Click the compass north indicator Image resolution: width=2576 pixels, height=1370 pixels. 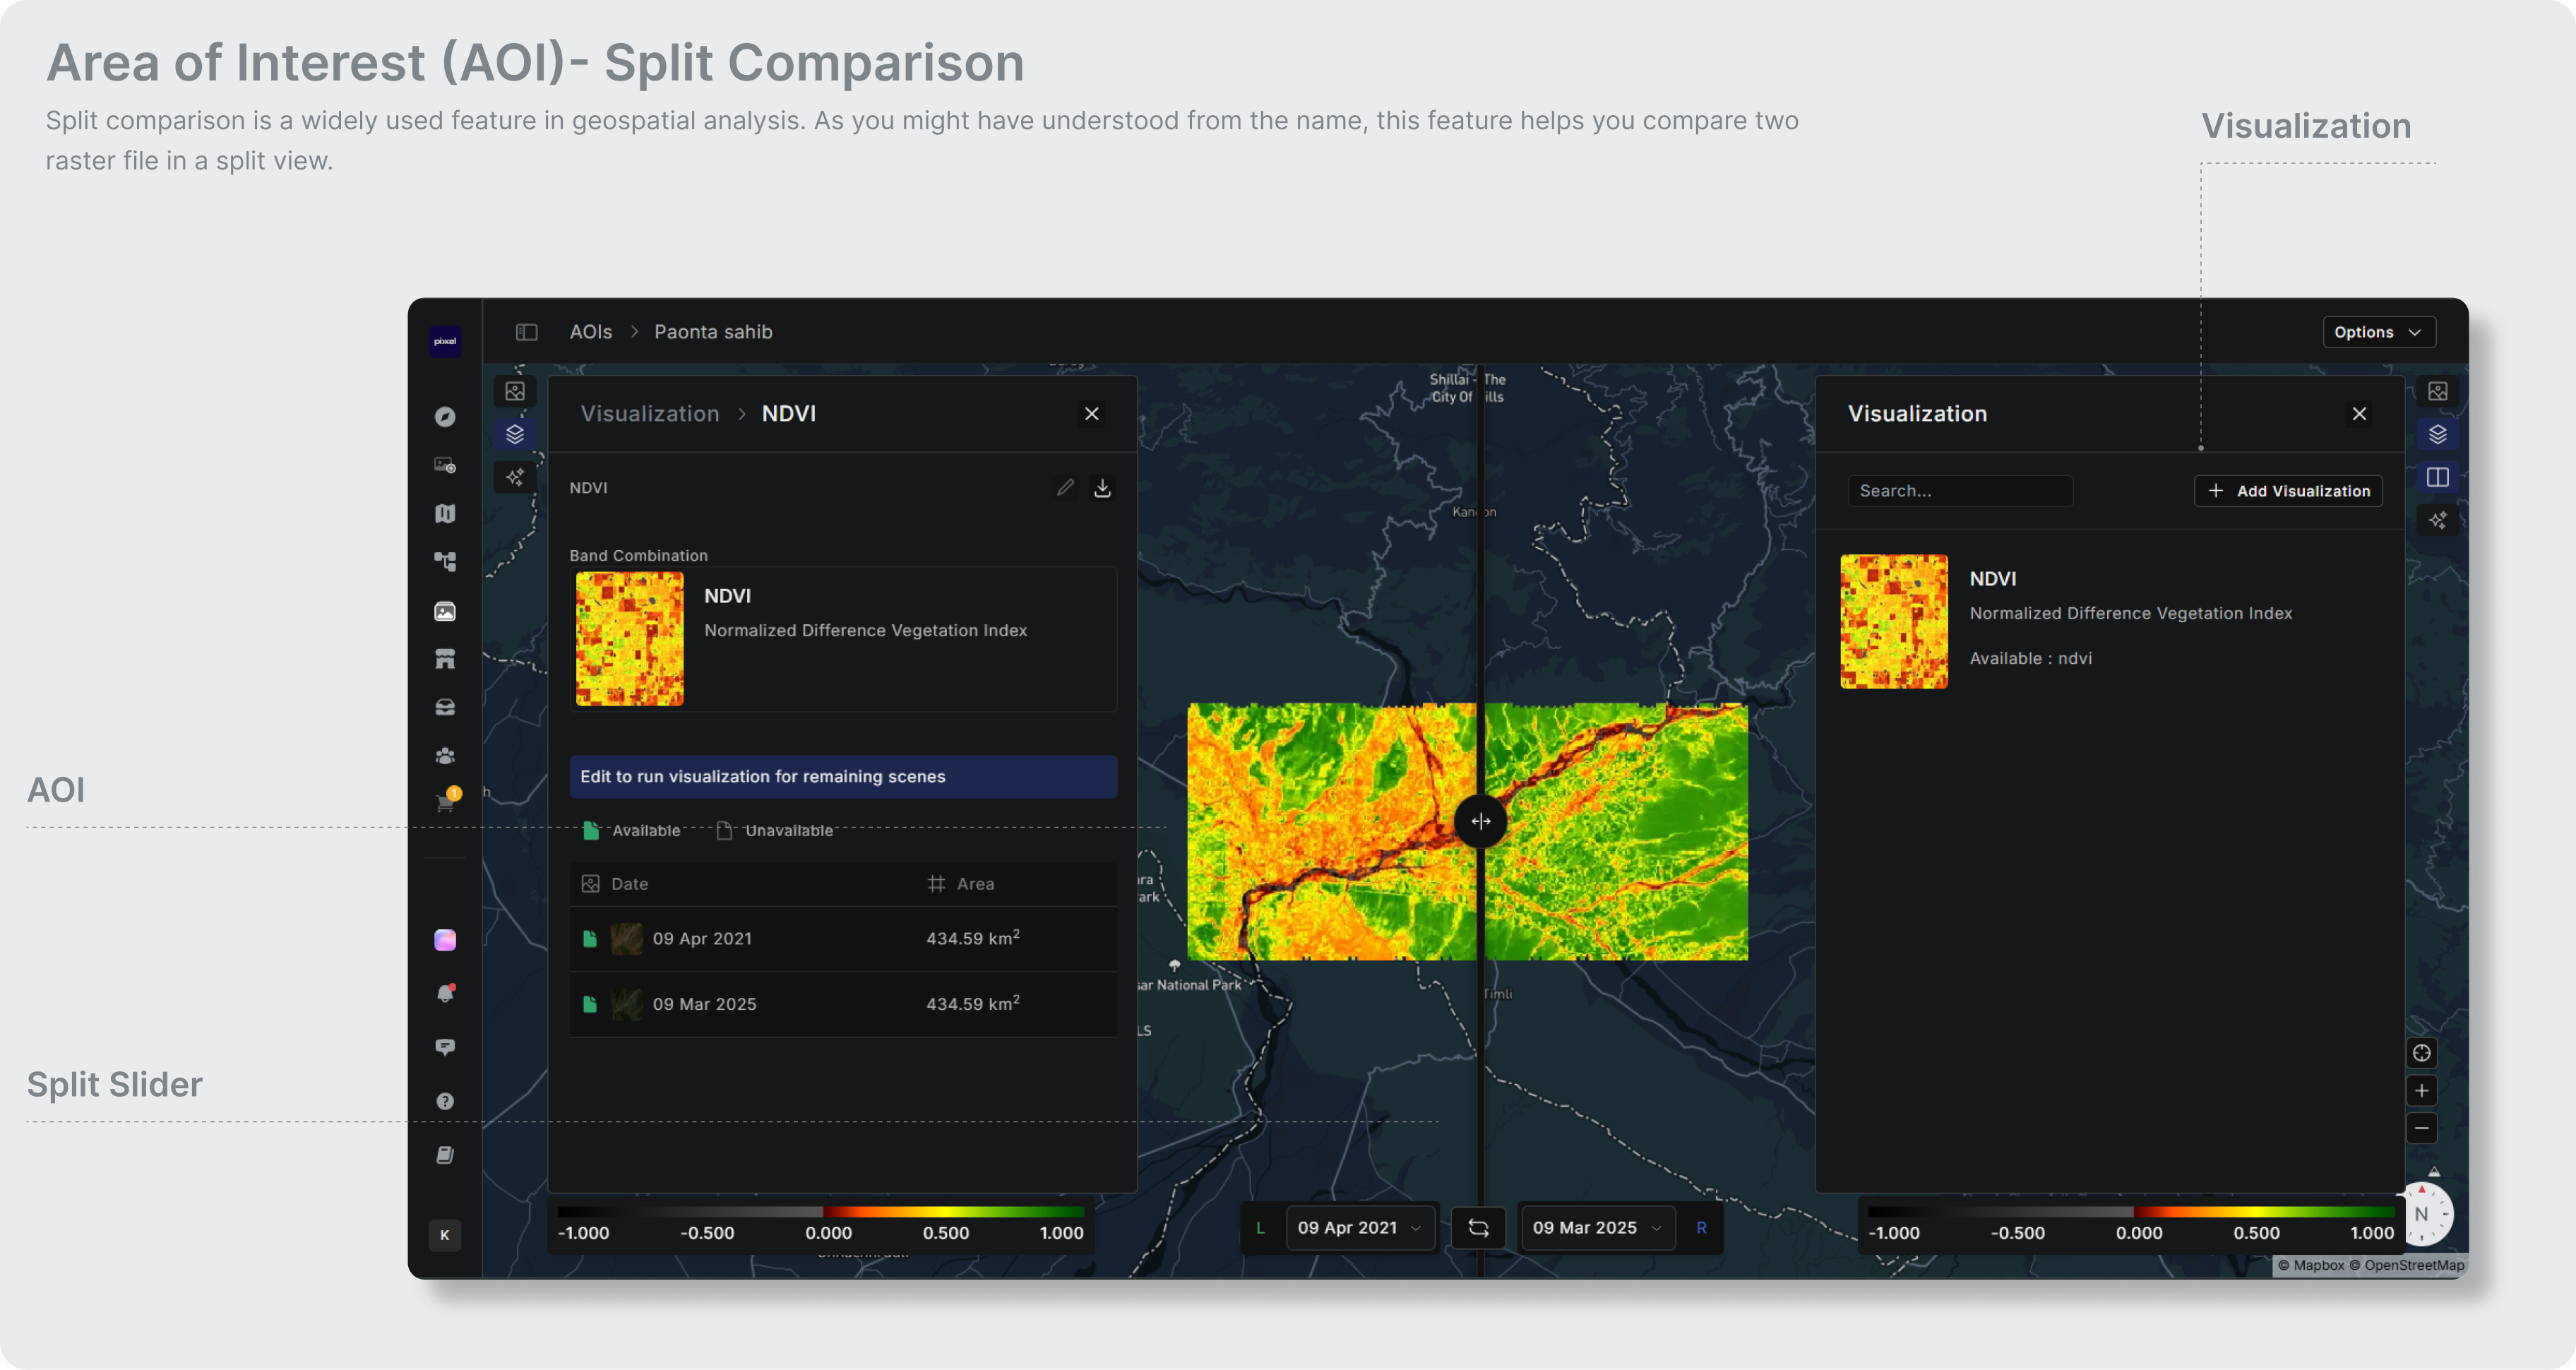tap(2422, 1214)
